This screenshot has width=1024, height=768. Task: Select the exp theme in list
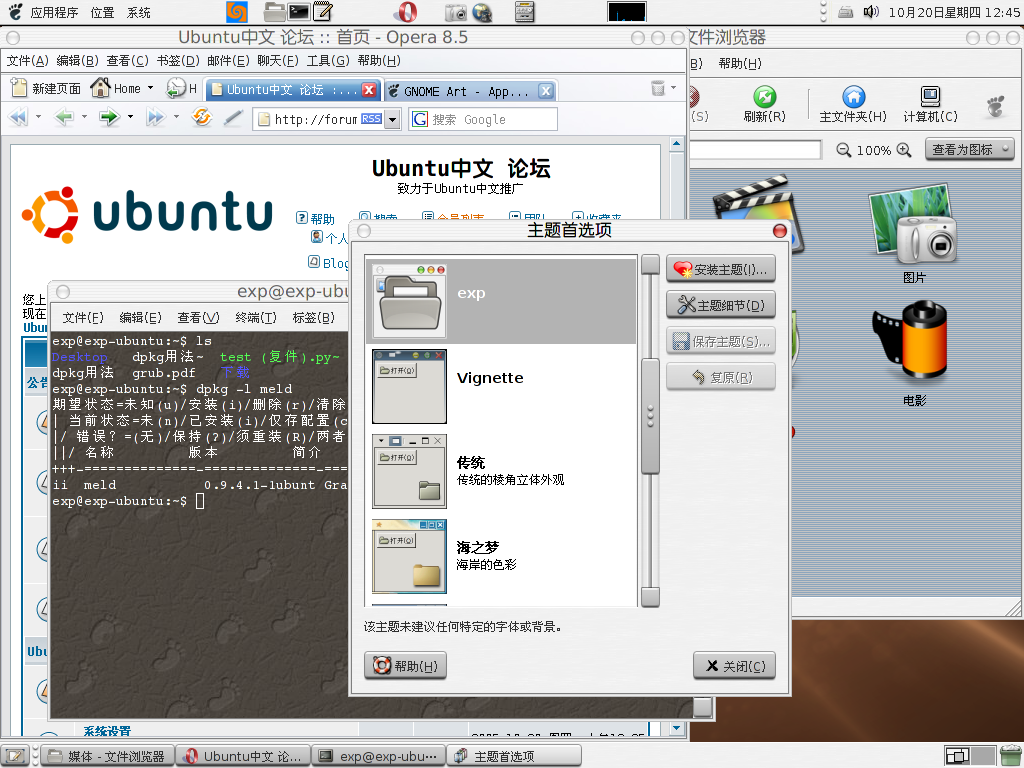click(x=500, y=300)
